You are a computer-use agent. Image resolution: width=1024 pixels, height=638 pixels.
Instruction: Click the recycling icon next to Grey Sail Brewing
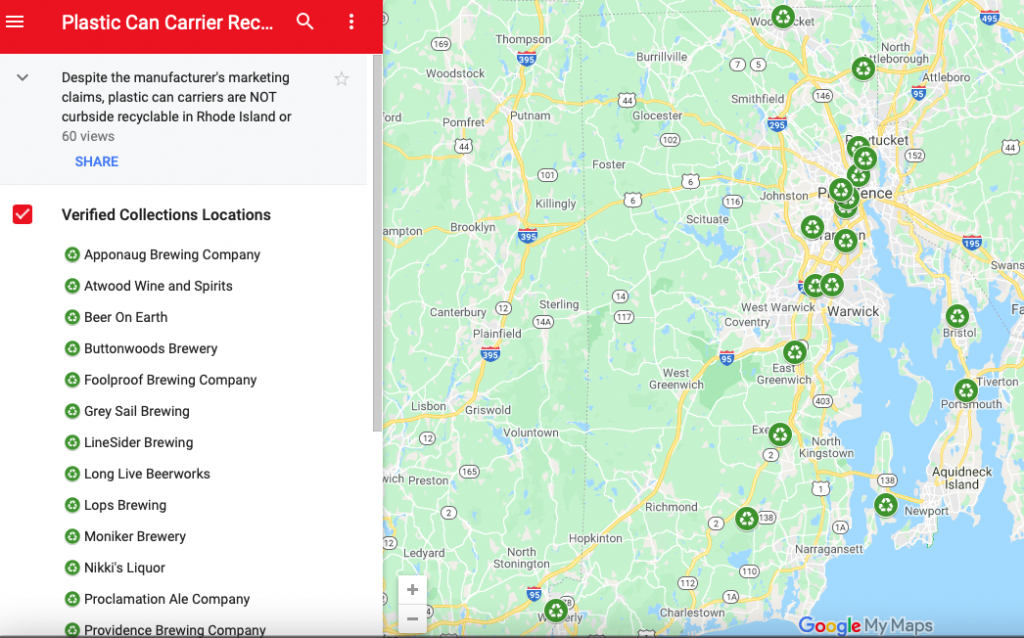(x=71, y=411)
